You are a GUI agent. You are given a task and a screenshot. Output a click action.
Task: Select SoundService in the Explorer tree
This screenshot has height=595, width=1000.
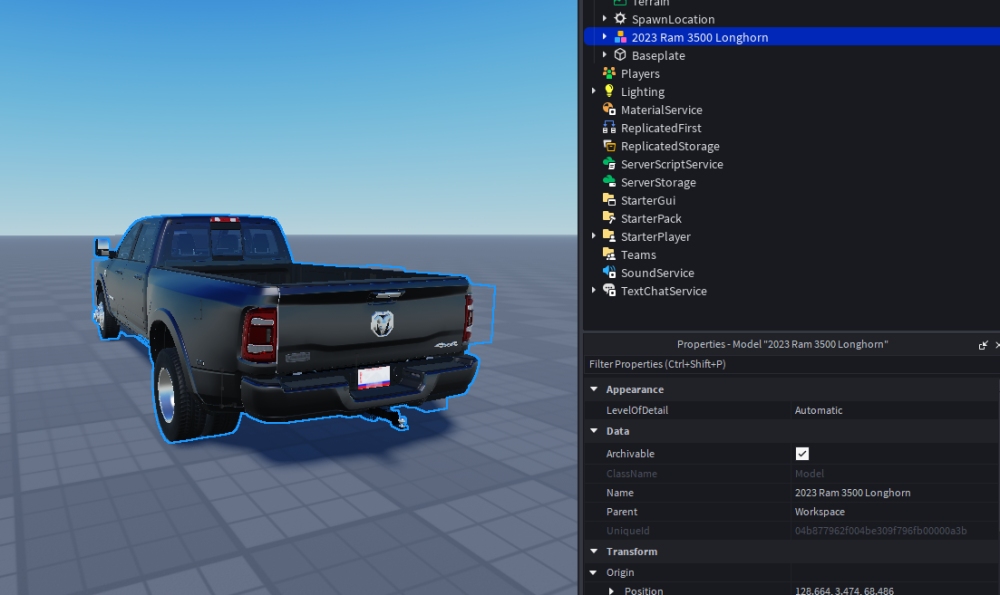(658, 273)
